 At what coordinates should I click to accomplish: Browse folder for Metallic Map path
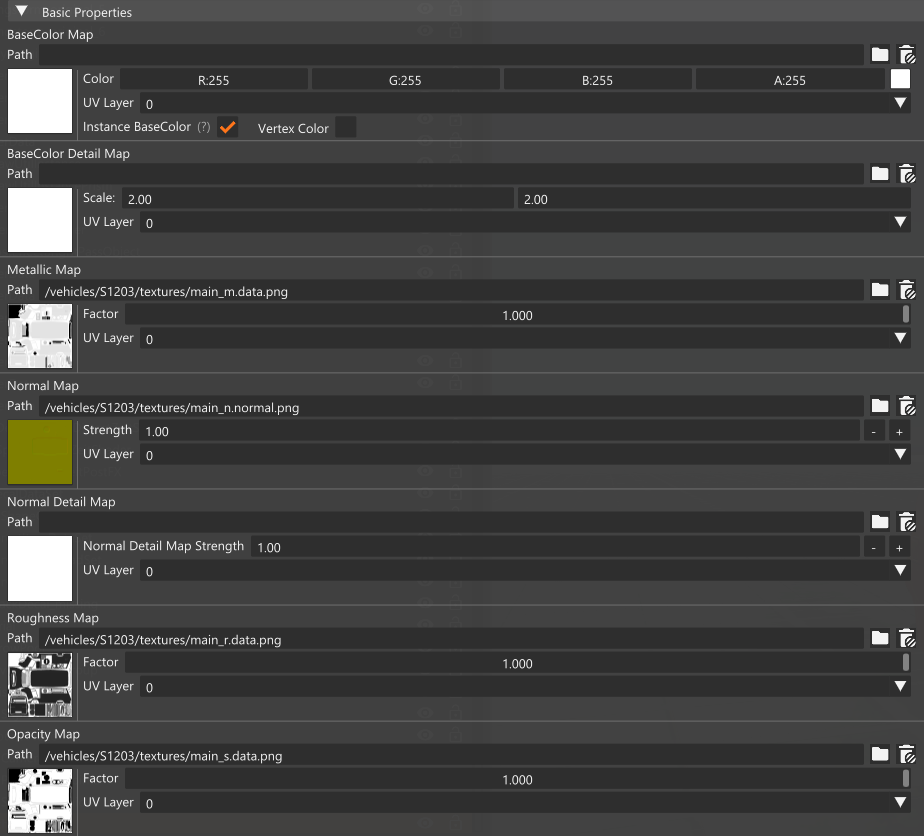pos(880,290)
